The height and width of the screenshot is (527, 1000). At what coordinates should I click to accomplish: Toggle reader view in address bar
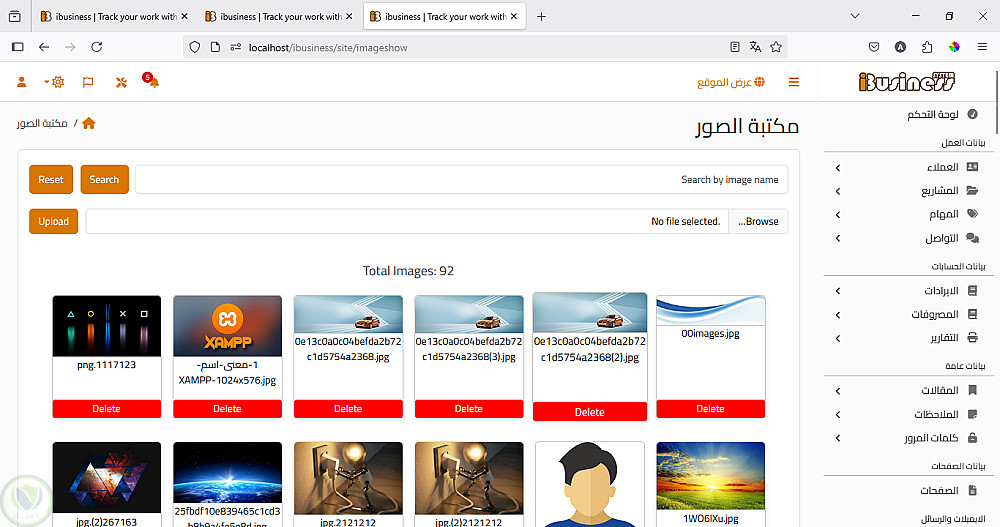pos(735,47)
